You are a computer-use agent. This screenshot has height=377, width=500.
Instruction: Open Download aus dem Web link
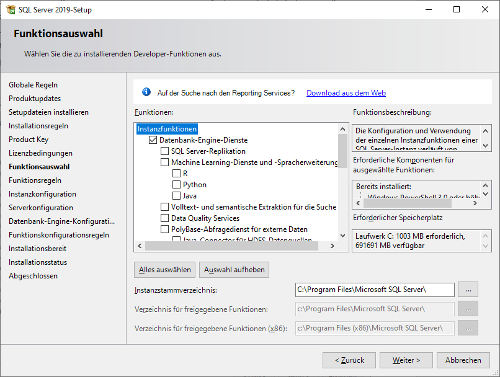pos(346,93)
